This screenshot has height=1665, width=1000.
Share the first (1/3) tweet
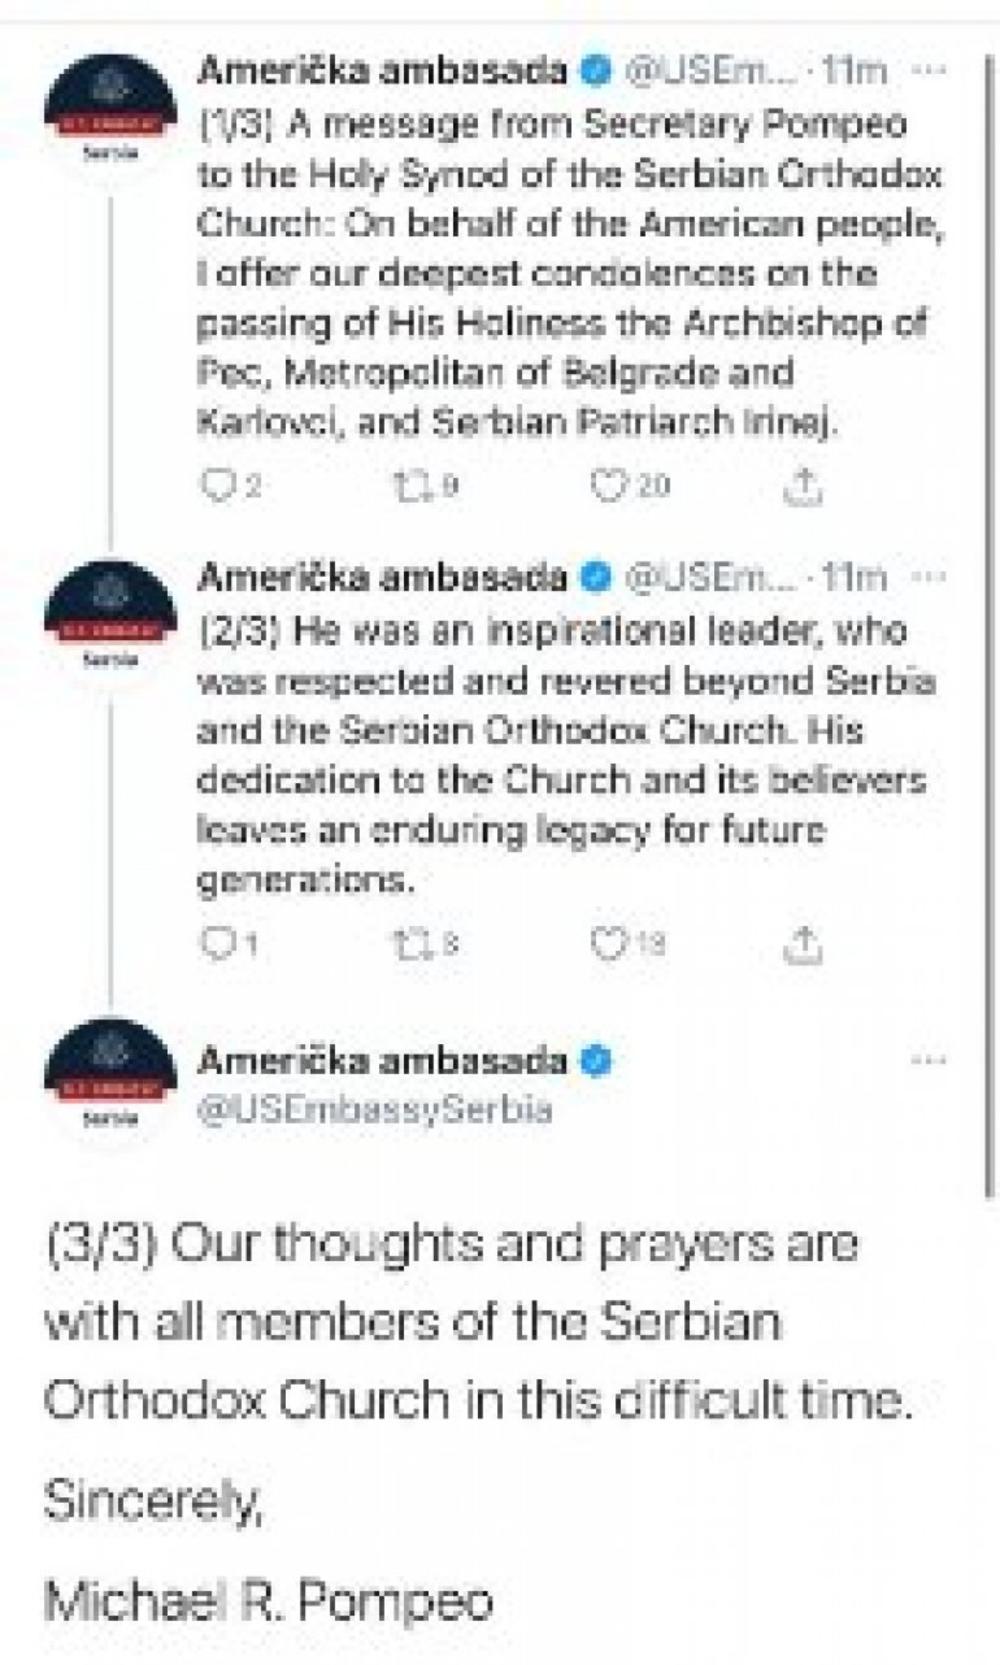(x=802, y=486)
